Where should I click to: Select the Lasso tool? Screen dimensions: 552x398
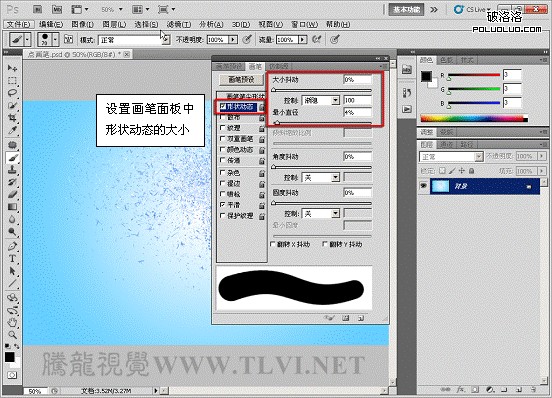[x=12, y=93]
